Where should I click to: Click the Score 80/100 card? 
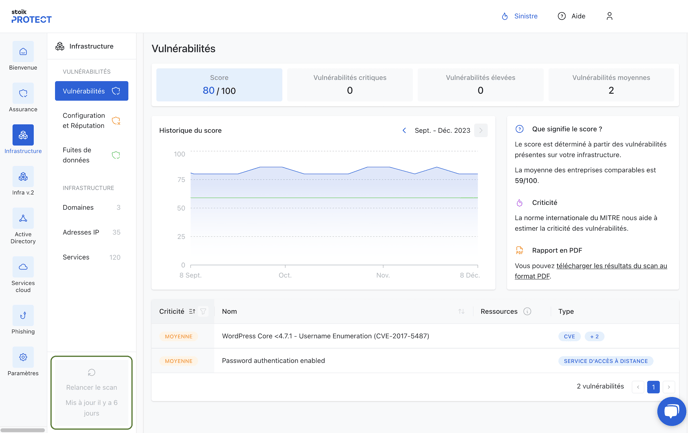point(219,85)
